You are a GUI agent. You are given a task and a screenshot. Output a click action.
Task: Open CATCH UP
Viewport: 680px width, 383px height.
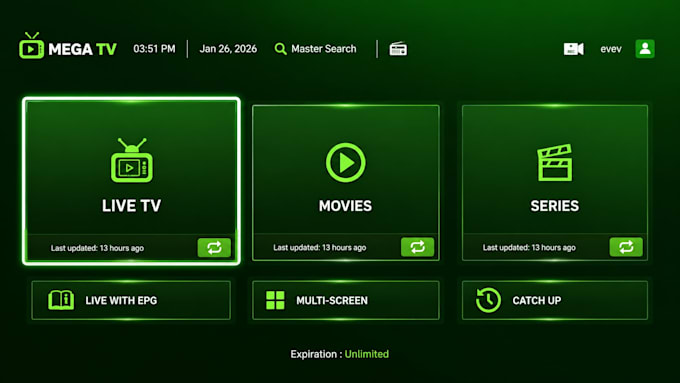(x=555, y=300)
